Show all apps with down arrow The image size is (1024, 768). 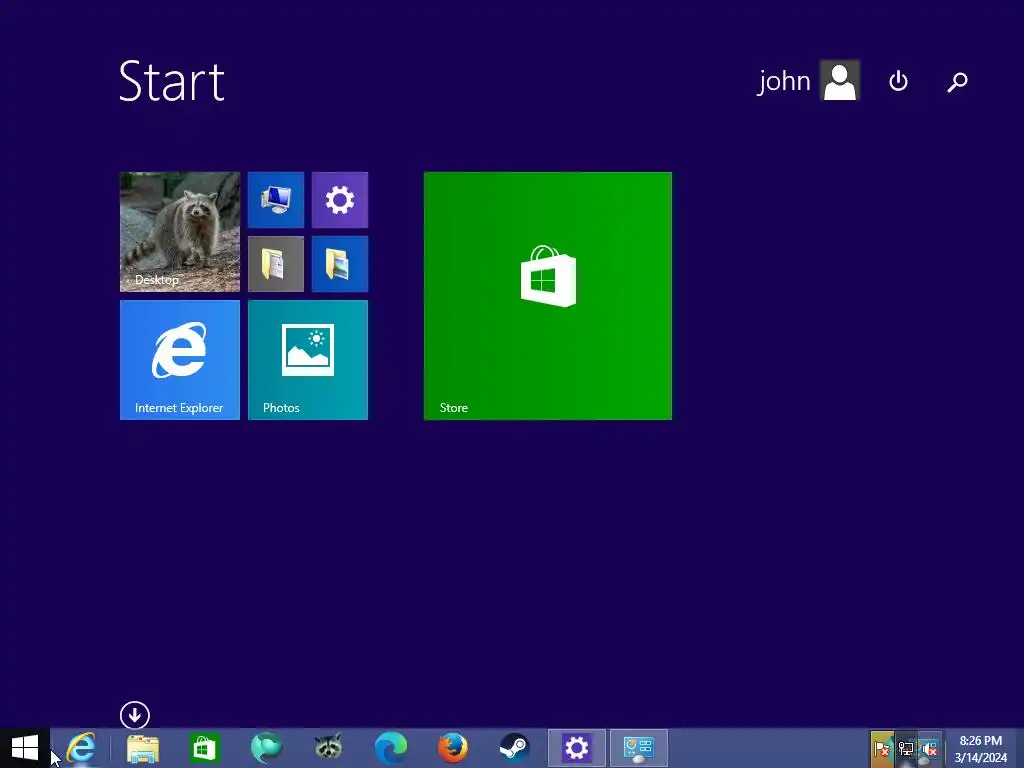[x=135, y=715]
